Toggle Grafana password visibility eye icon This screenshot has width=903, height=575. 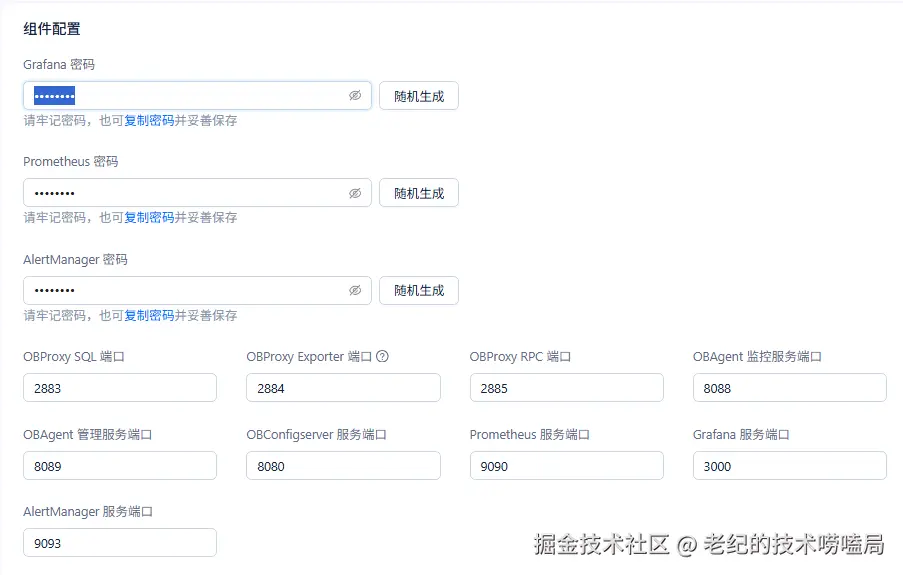click(x=355, y=96)
